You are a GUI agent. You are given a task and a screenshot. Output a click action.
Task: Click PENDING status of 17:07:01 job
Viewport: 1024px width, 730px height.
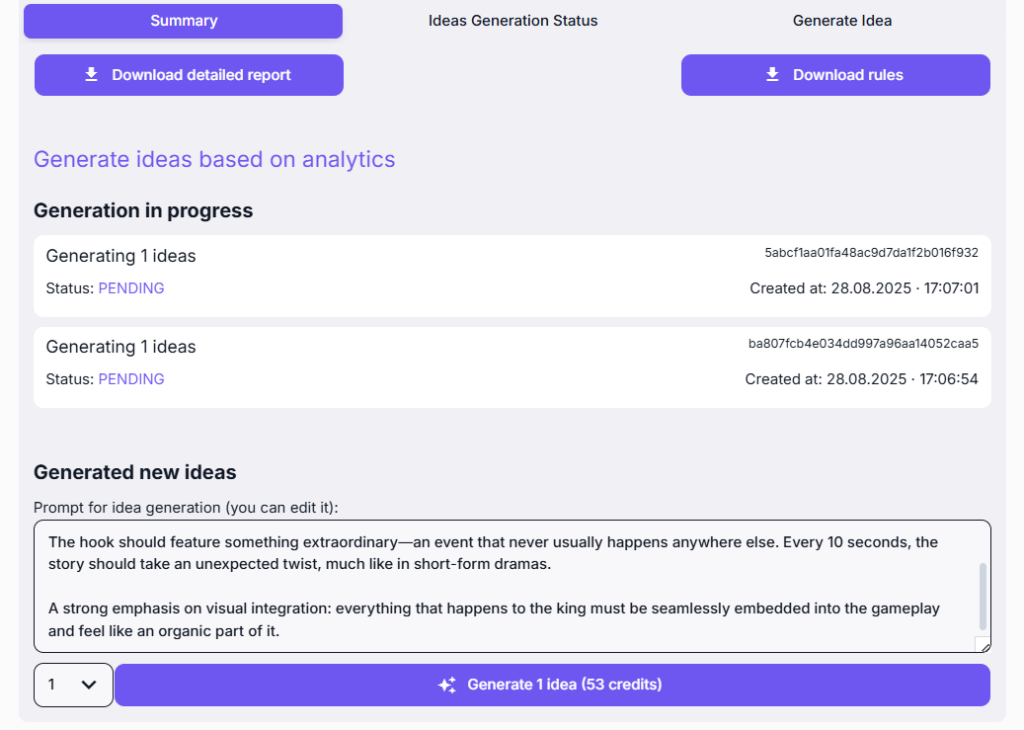[131, 288]
